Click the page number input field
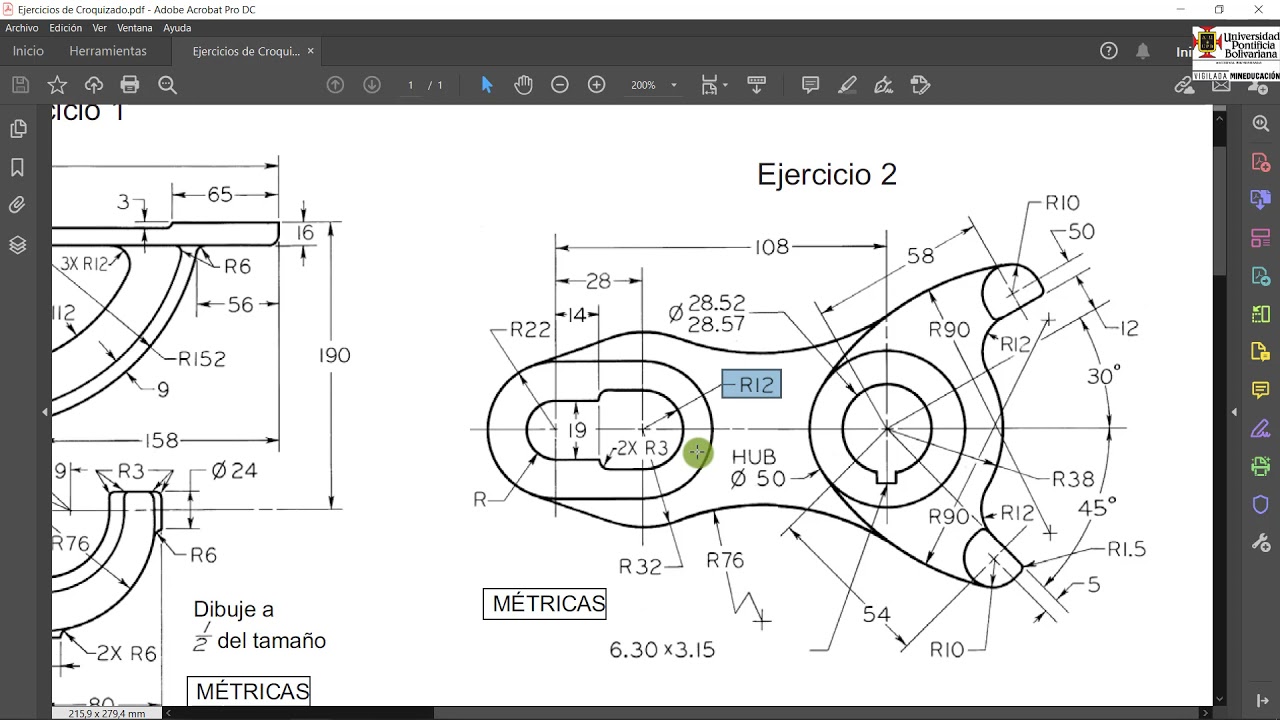Viewport: 1280px width, 720px height. tap(410, 85)
